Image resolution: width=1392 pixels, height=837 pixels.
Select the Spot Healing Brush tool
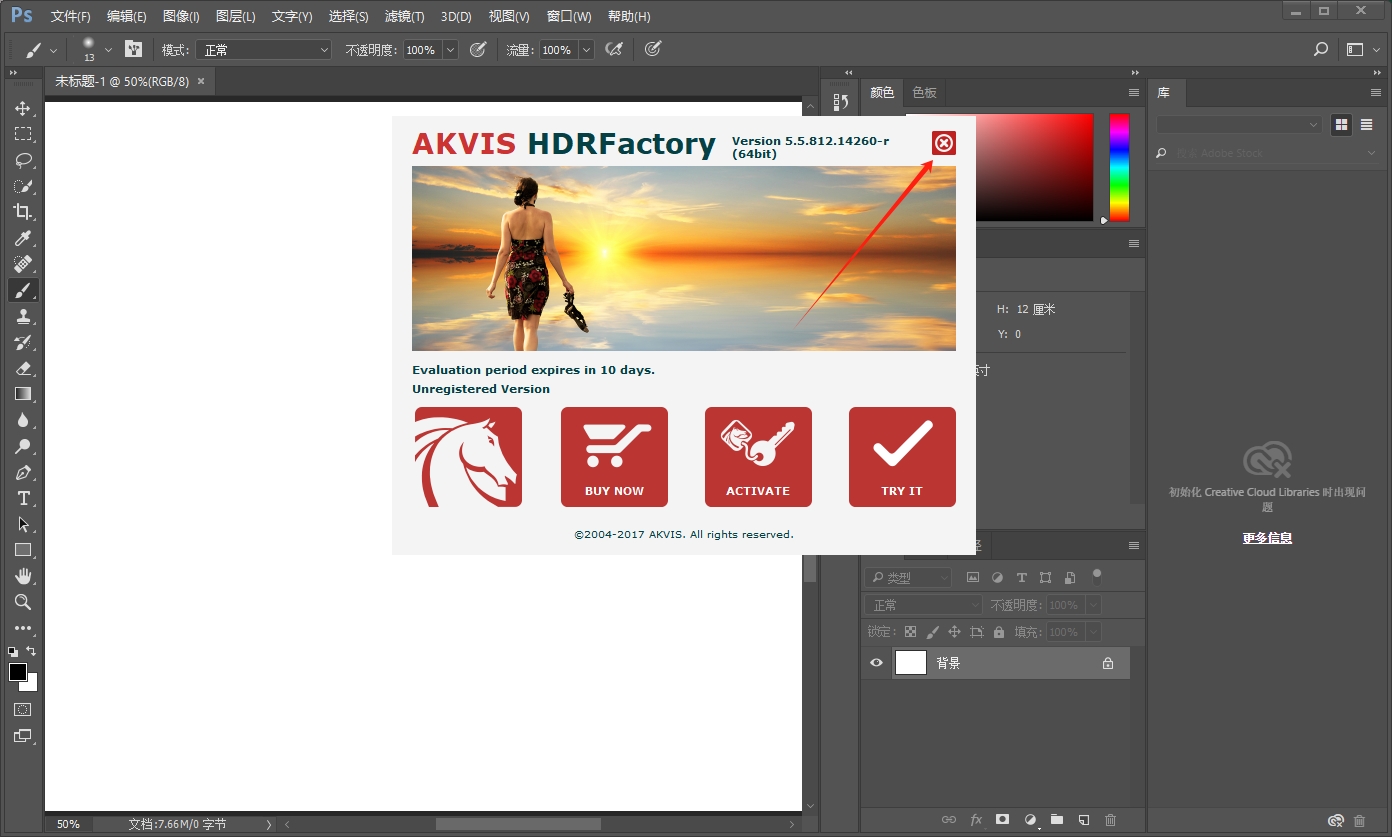tap(23, 264)
